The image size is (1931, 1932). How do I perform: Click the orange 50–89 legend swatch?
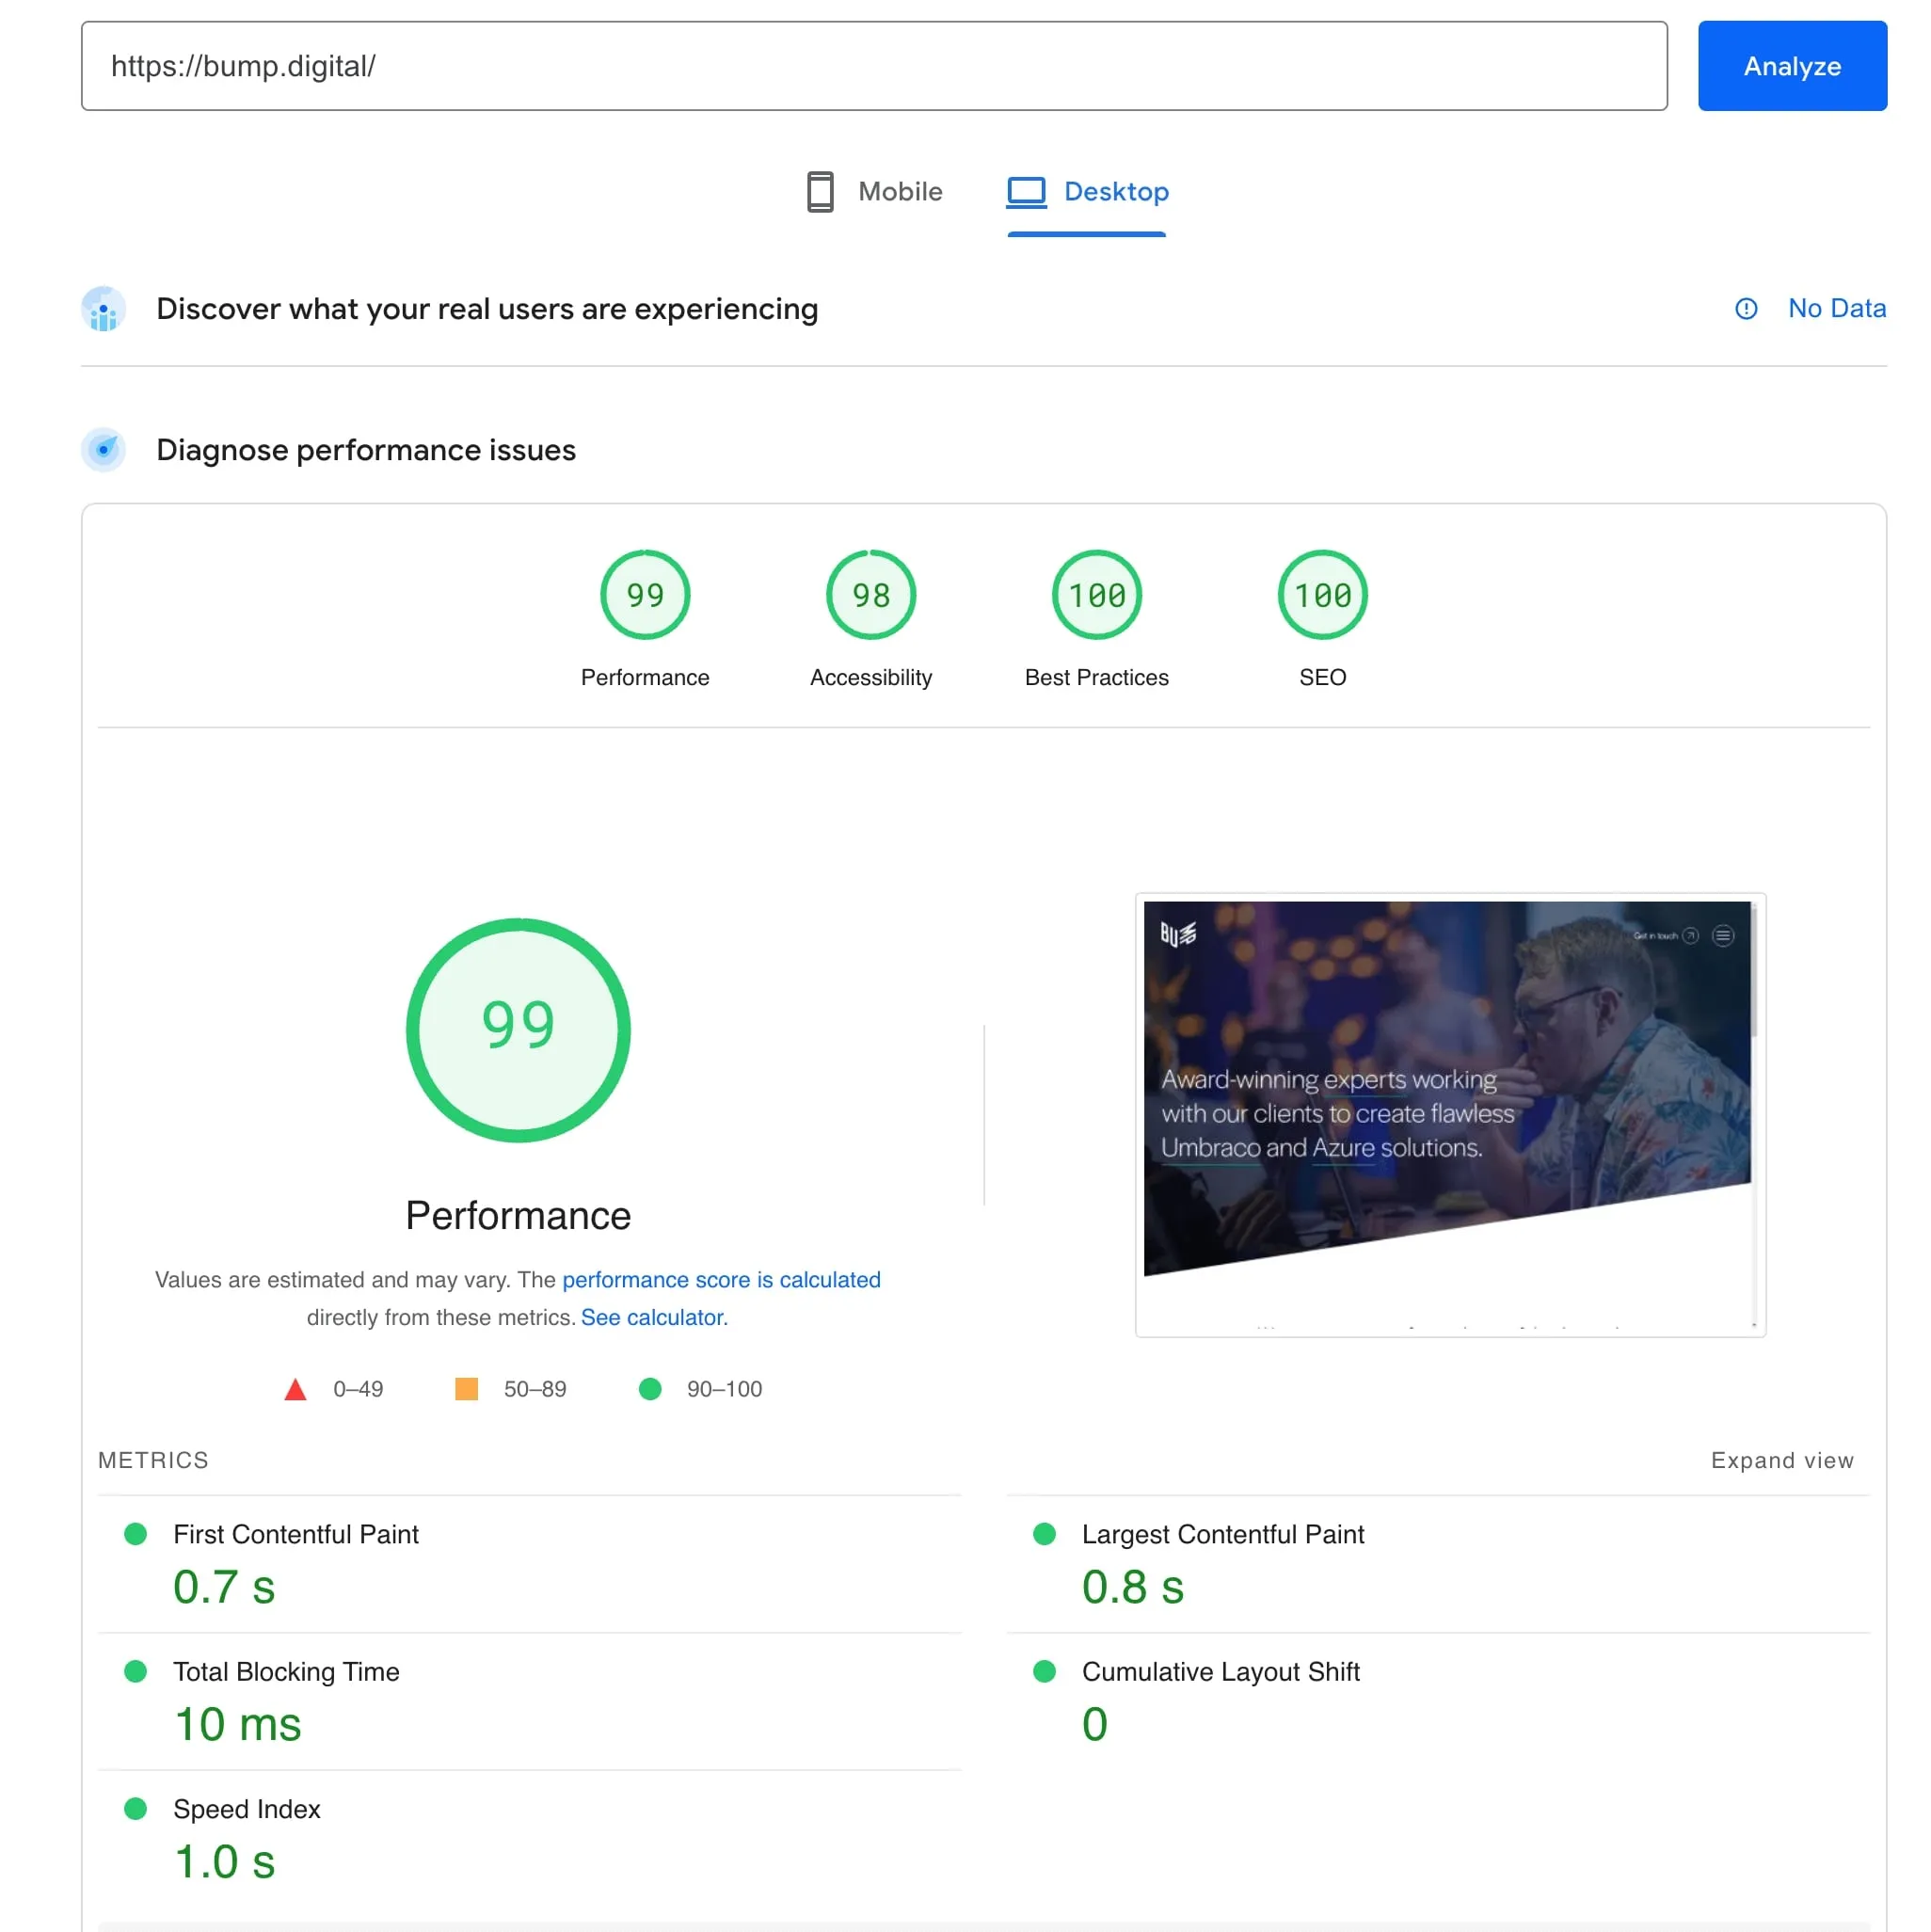[466, 1389]
